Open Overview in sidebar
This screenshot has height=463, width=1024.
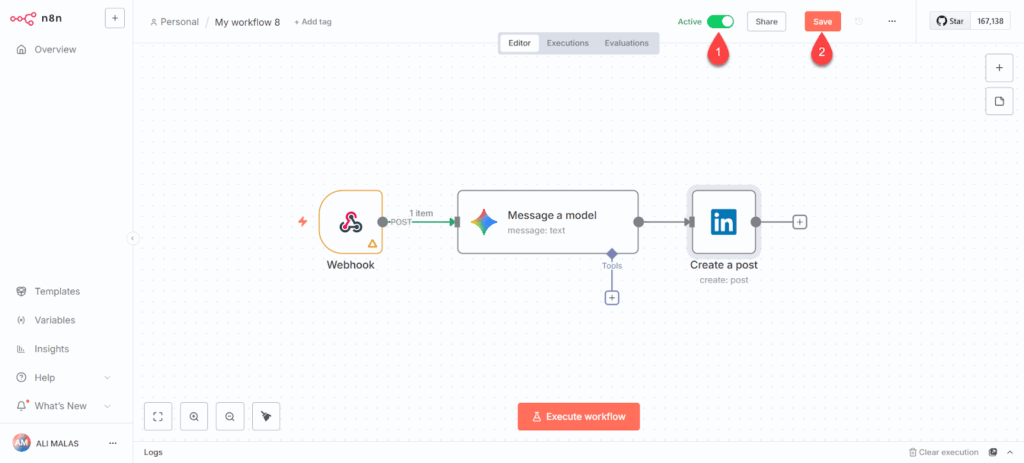click(x=56, y=50)
